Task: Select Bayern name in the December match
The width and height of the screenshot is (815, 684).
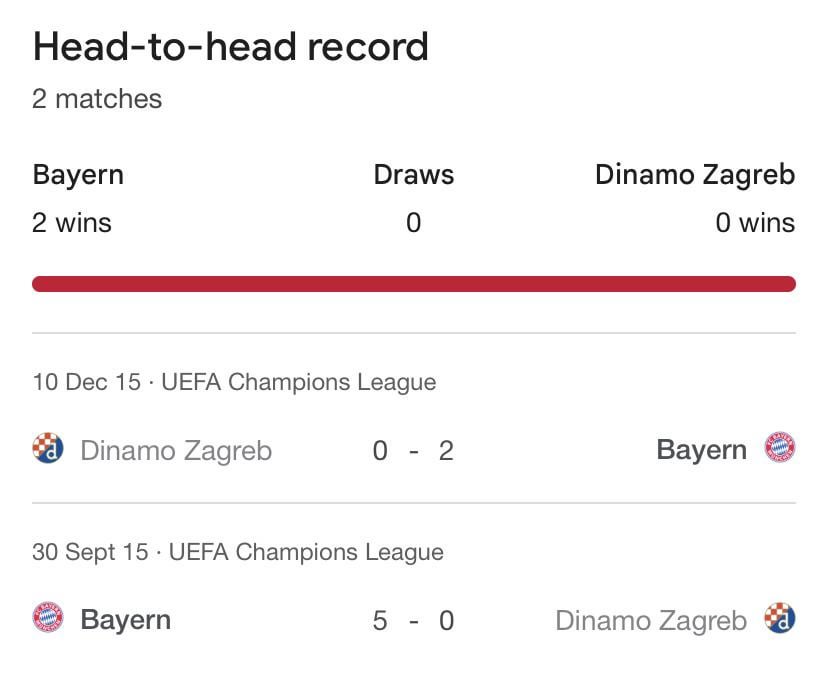Action: (701, 450)
